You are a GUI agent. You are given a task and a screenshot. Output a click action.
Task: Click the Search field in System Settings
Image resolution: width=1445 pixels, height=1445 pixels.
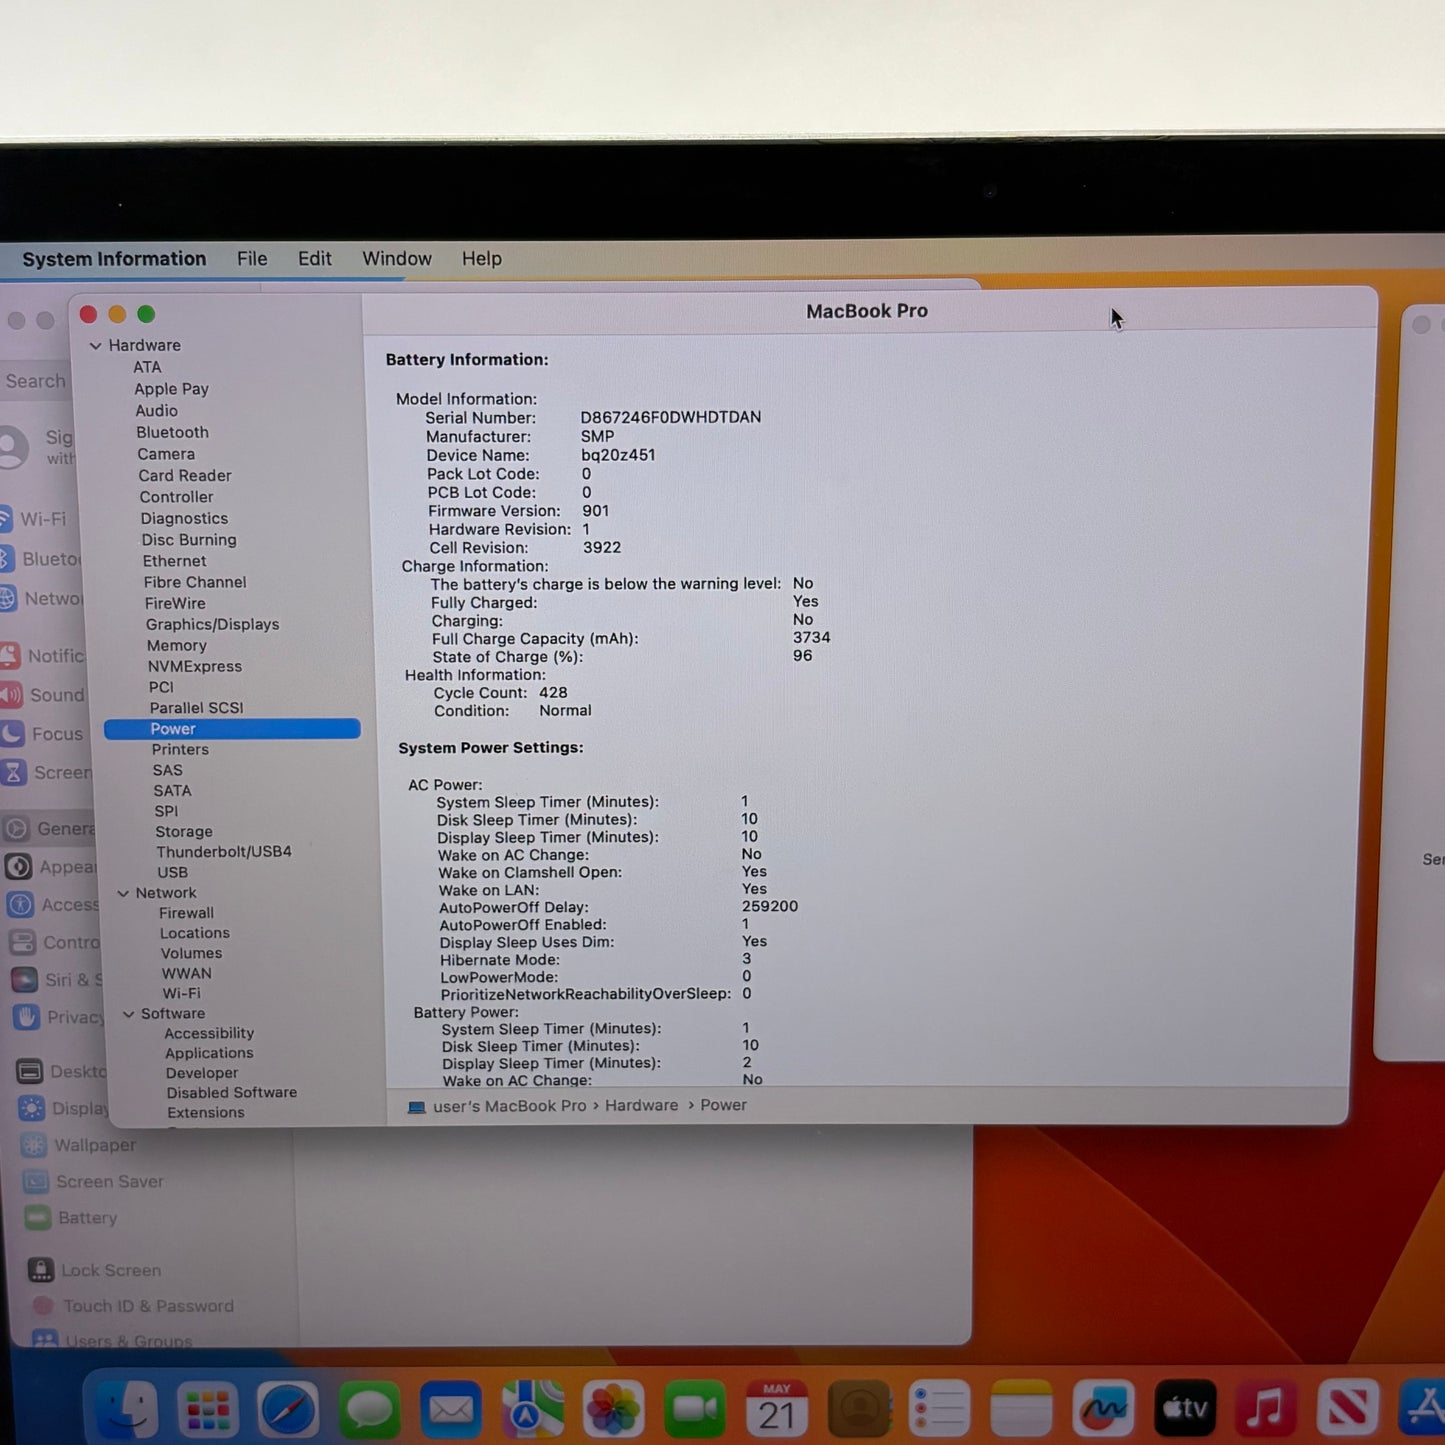pos(36,381)
